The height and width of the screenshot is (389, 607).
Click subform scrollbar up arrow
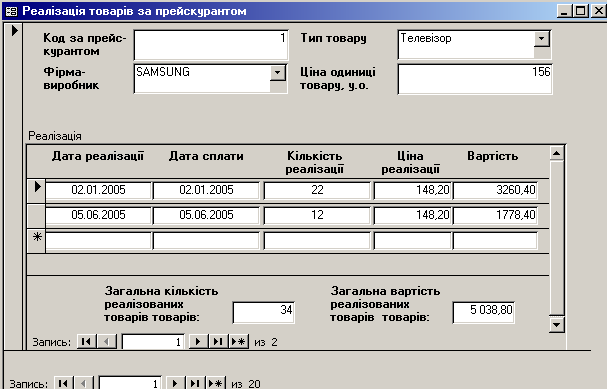[556, 154]
